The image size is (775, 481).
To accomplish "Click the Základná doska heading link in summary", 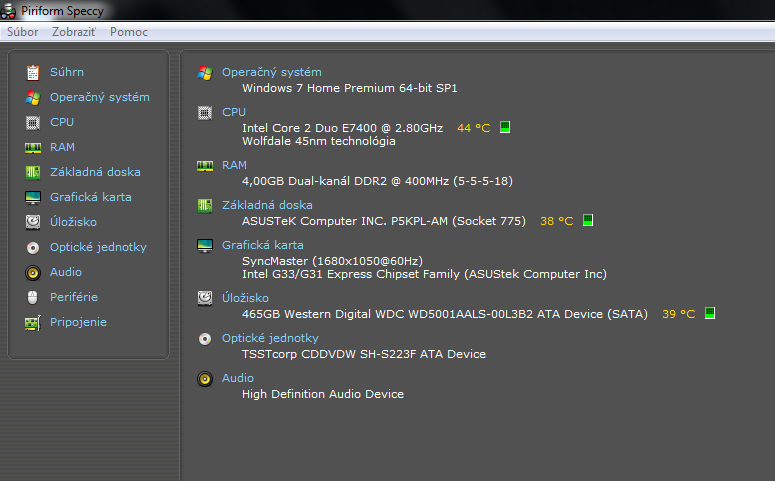I will (267, 205).
